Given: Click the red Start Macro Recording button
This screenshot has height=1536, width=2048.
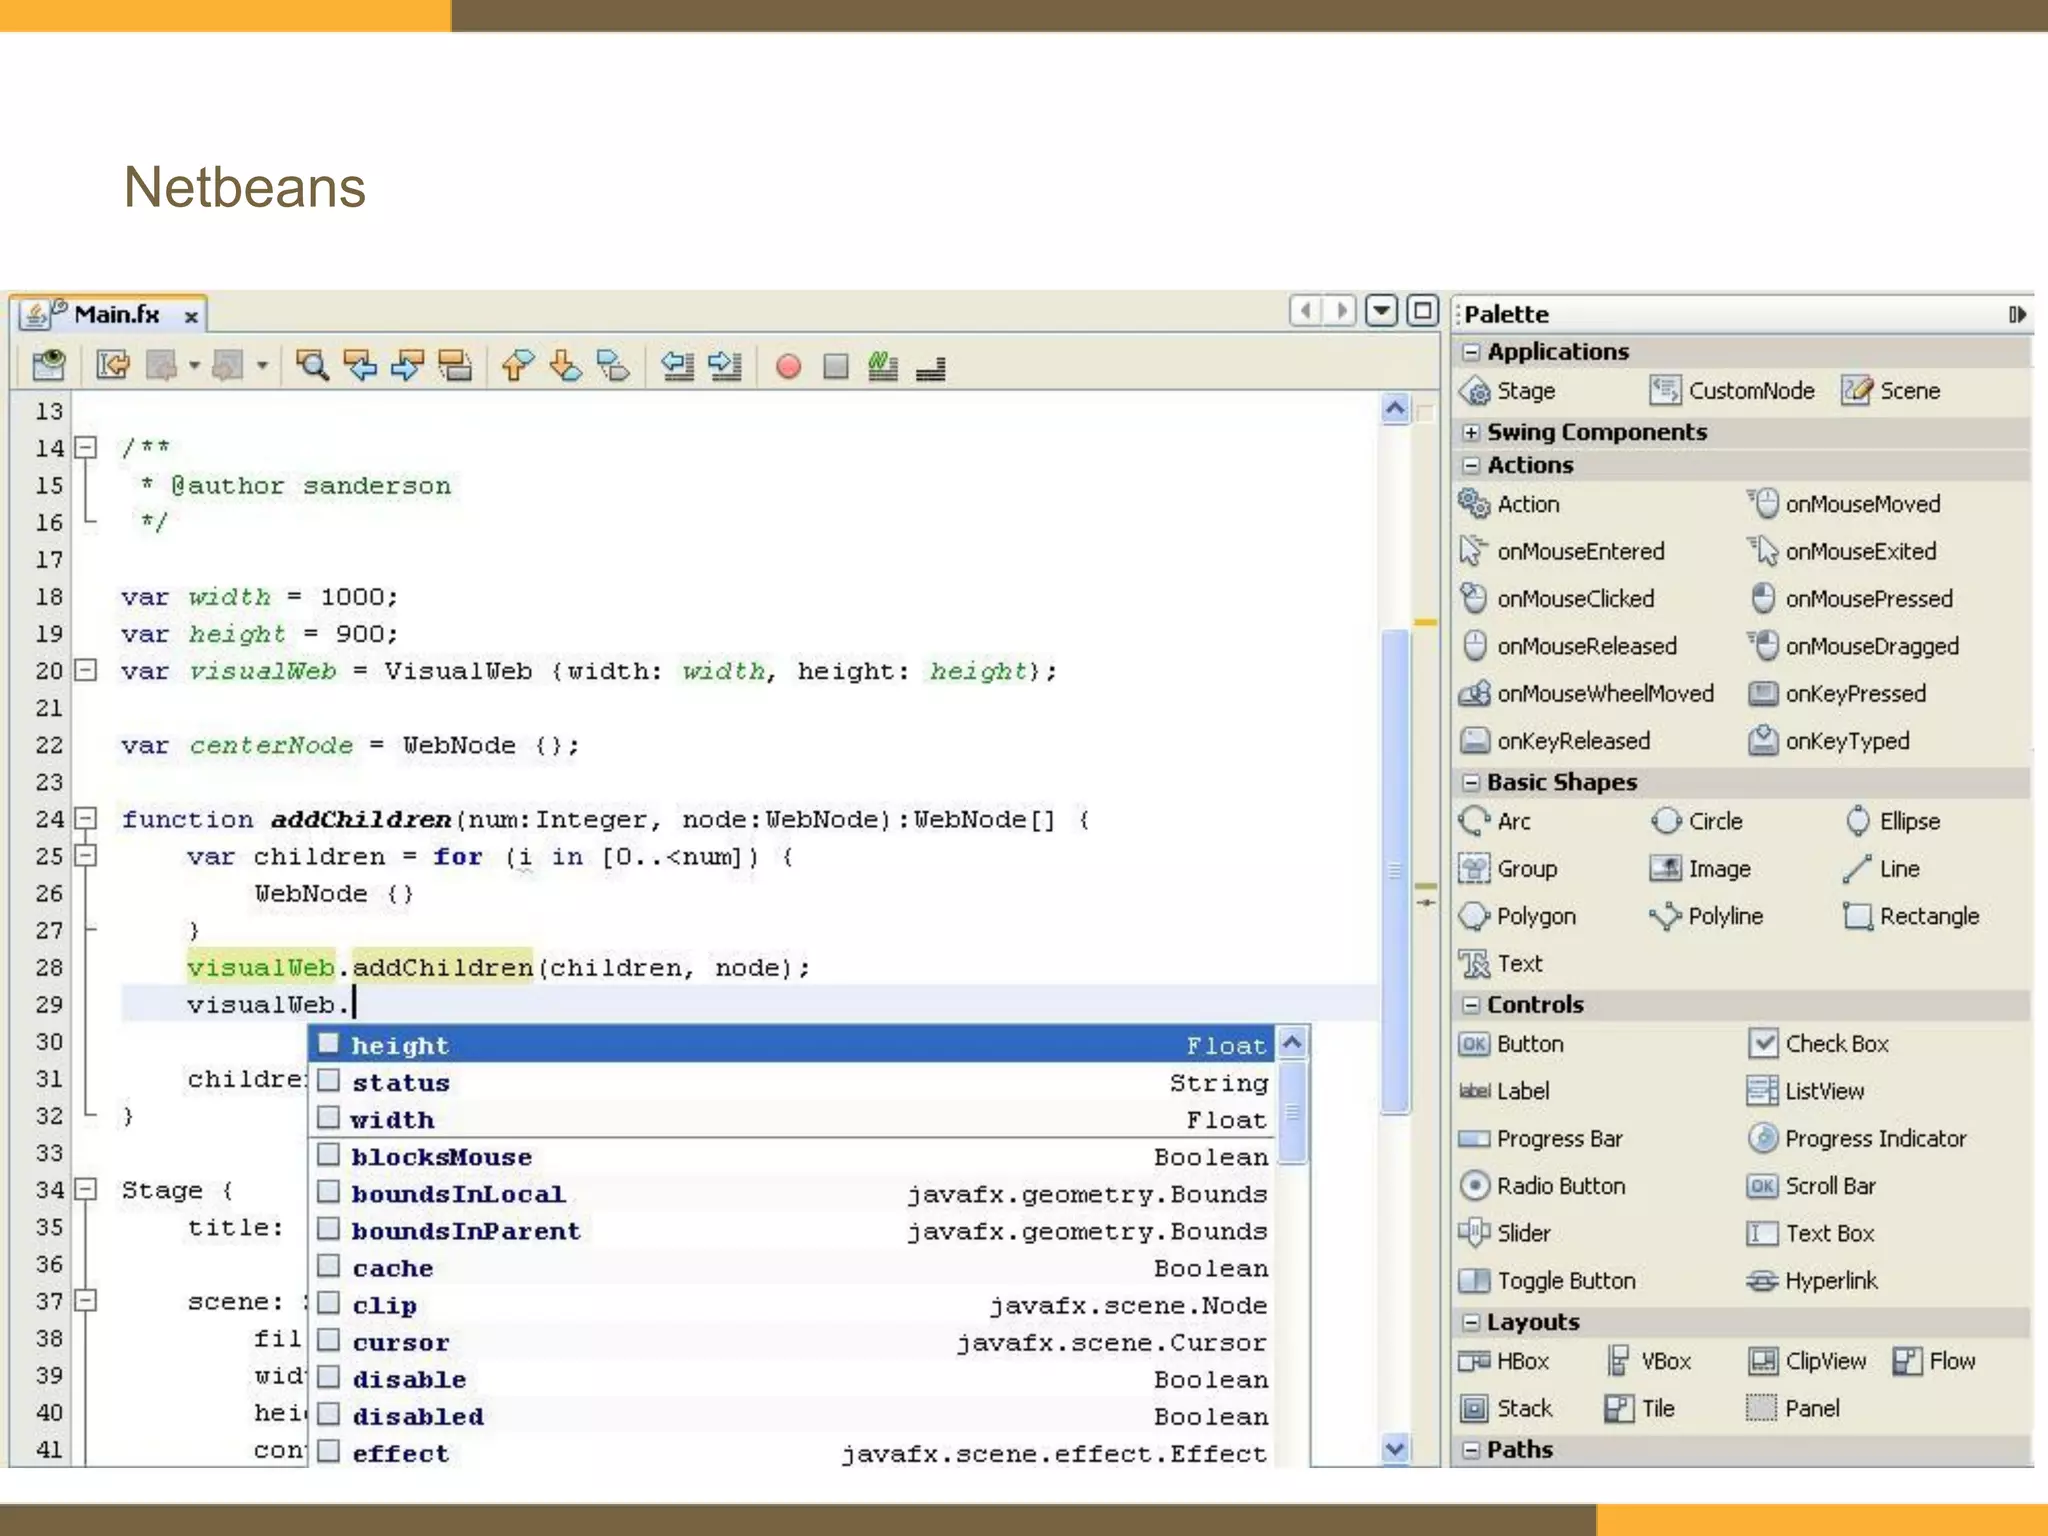Looking at the screenshot, I should pos(788,367).
